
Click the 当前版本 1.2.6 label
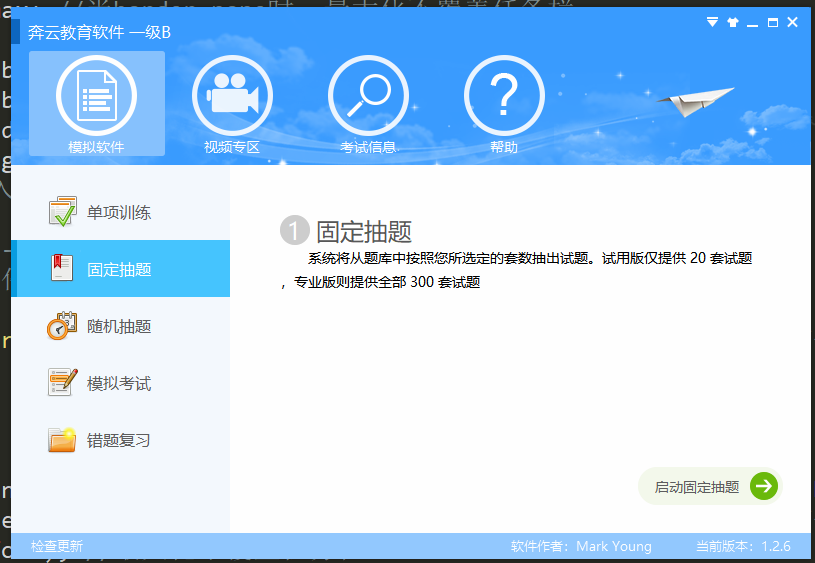pos(743,546)
